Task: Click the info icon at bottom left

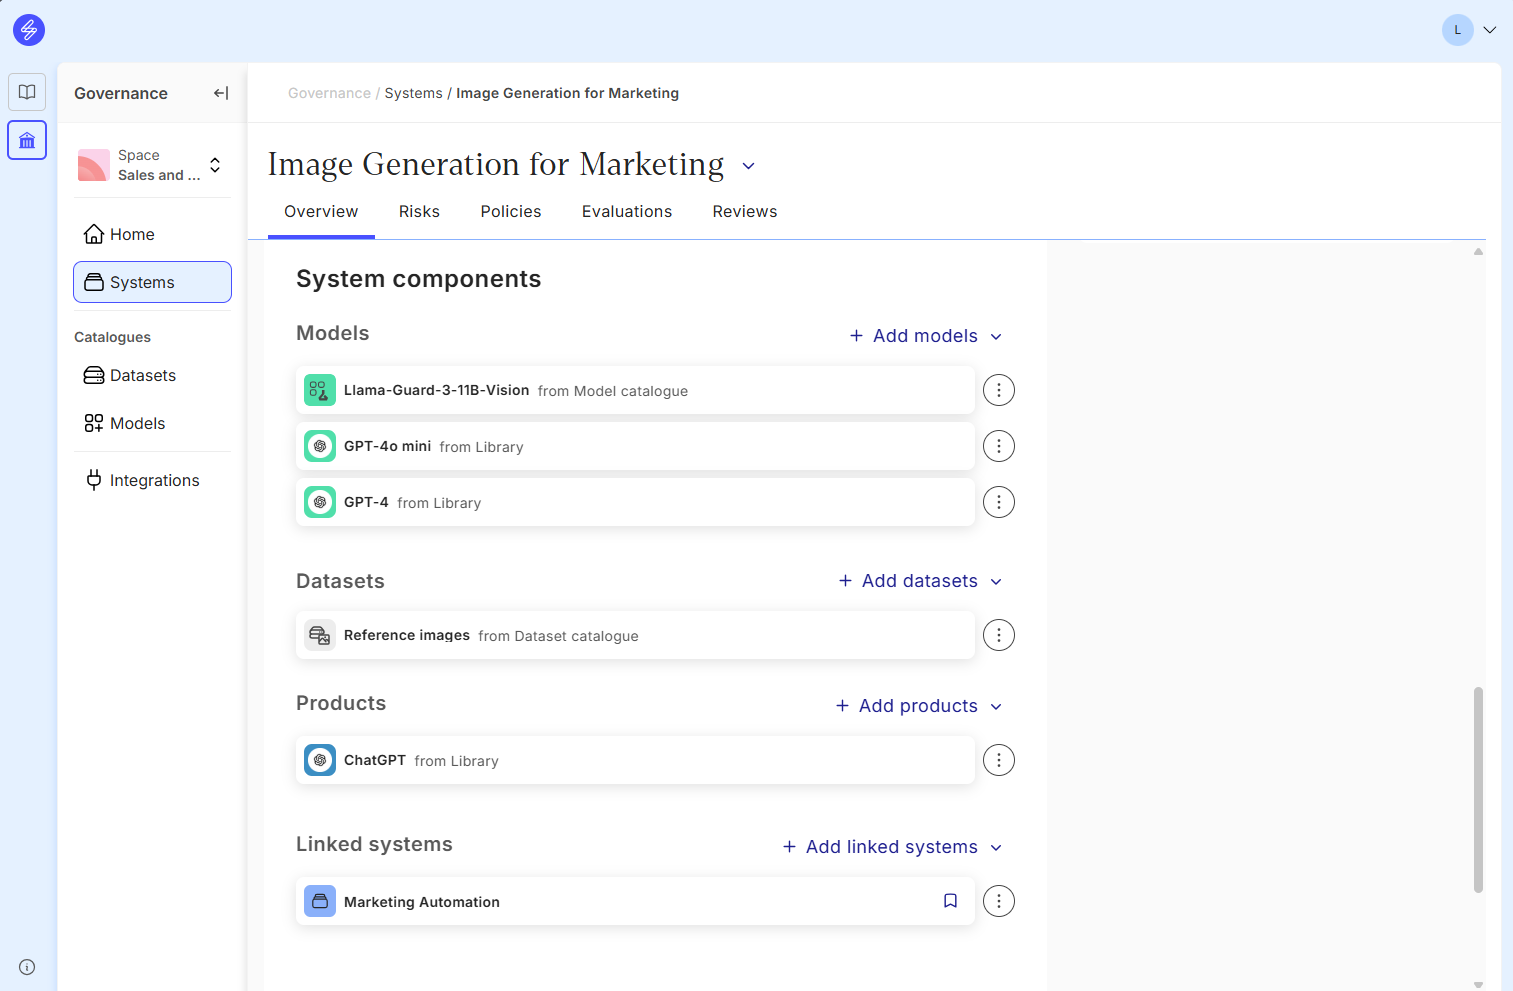Action: [x=27, y=967]
